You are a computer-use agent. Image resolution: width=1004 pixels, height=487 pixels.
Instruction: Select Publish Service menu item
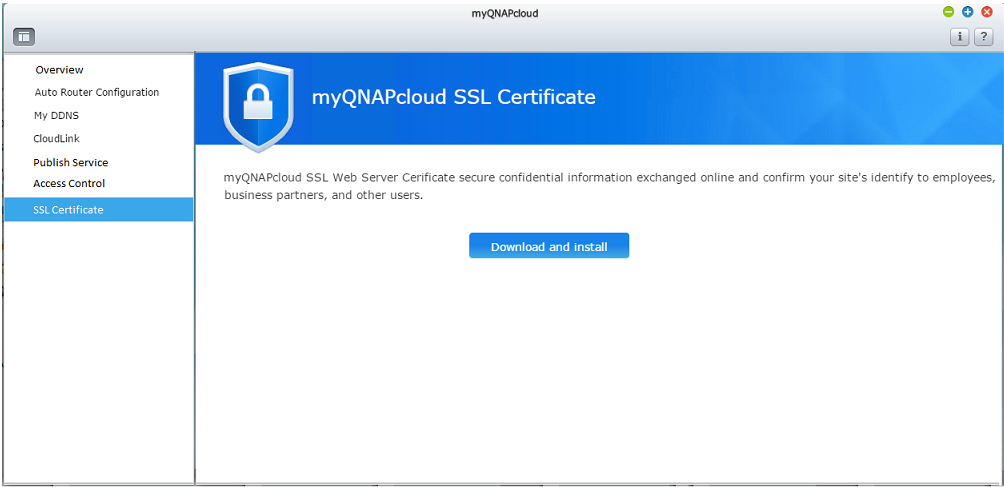point(70,163)
